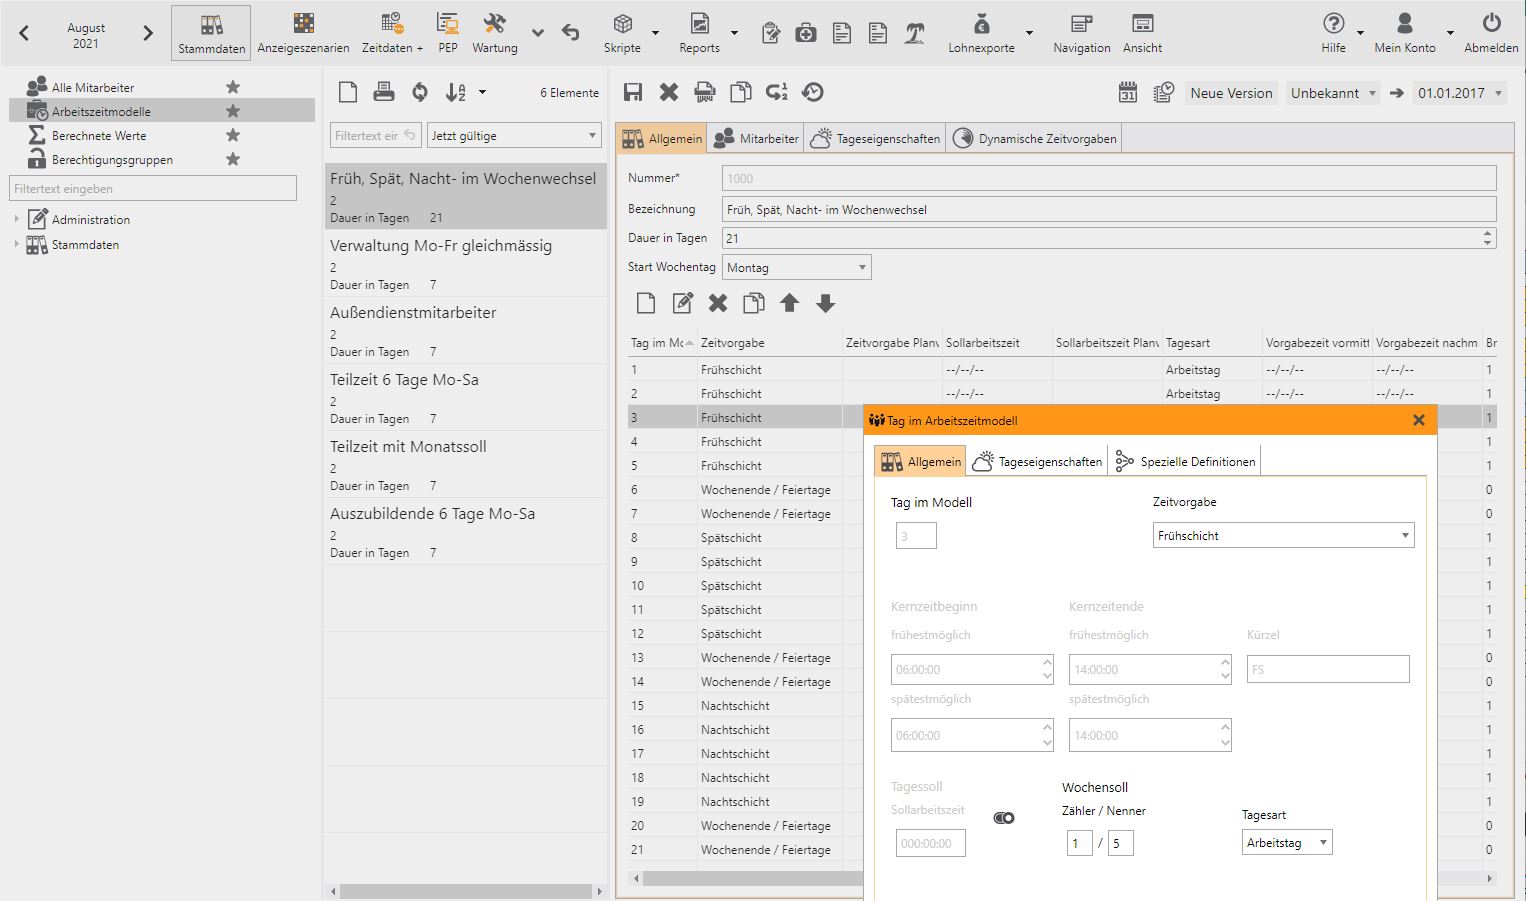
Task: Move row up with the up arrow icon
Action: [x=789, y=303]
